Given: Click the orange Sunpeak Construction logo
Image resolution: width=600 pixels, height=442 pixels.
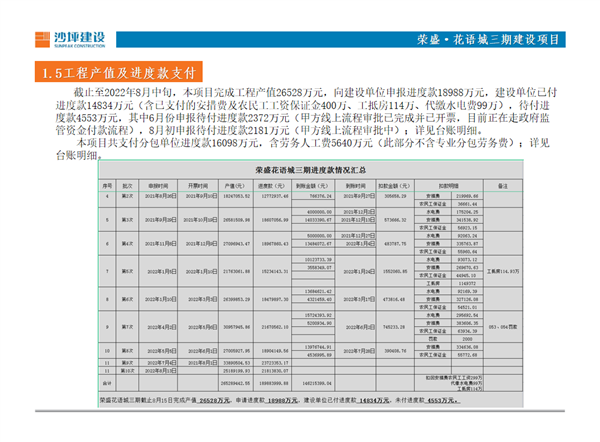Looking at the screenshot, I should tap(70, 40).
